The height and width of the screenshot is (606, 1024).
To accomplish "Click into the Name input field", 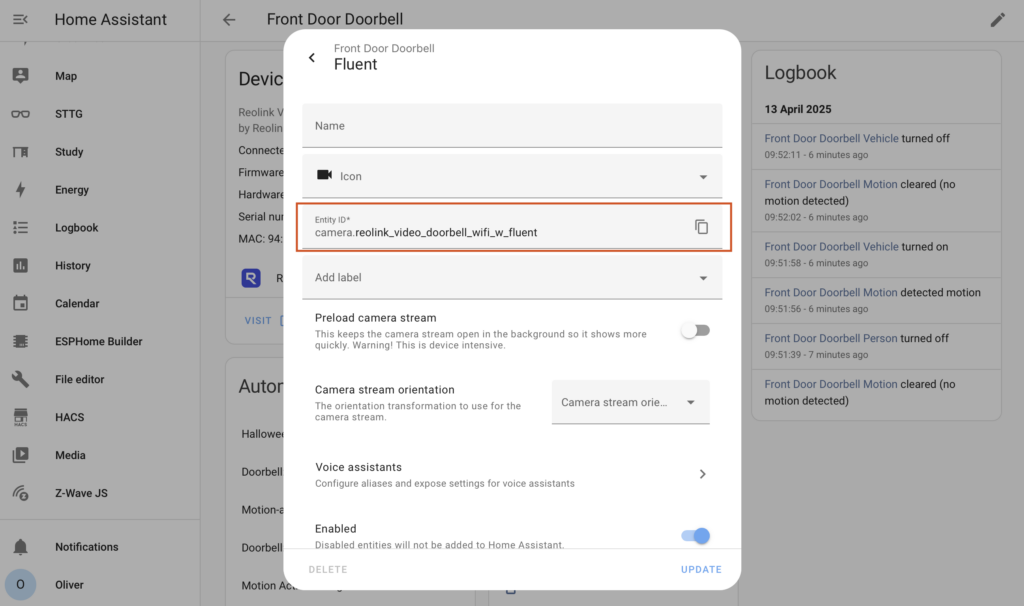I will (512, 125).
